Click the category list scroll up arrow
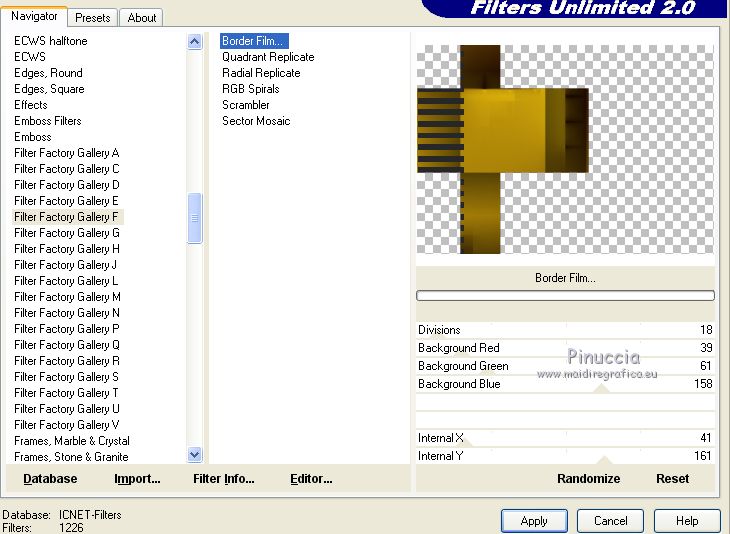 195,42
